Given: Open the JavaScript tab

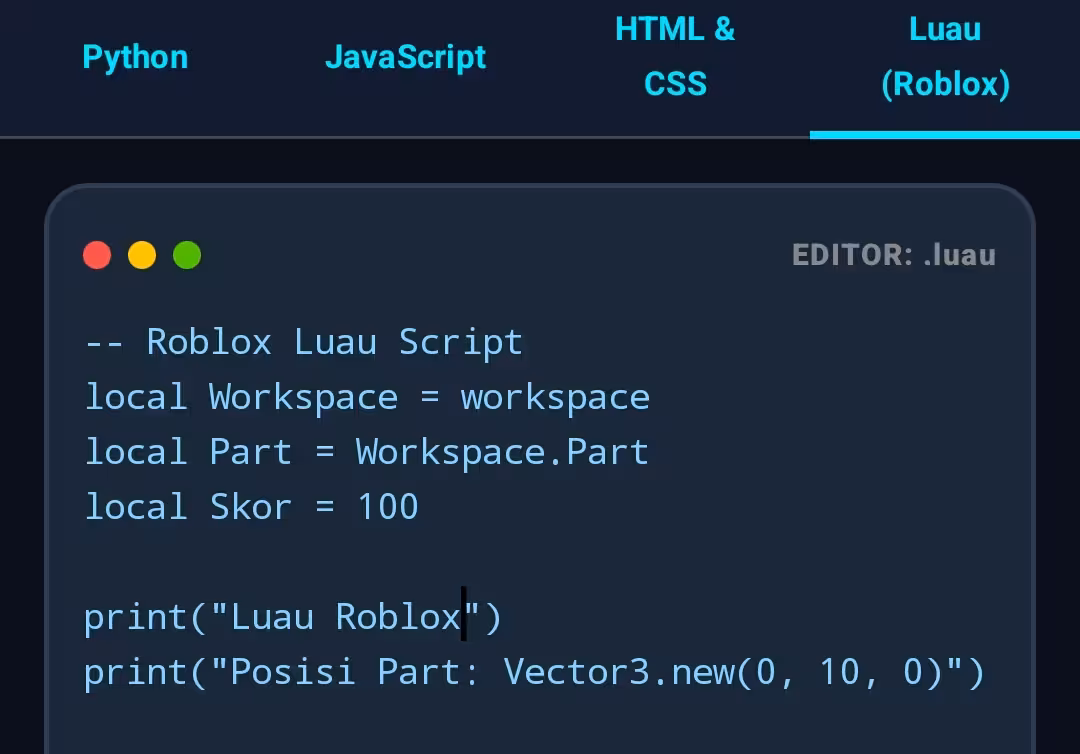Looking at the screenshot, I should (x=405, y=57).
